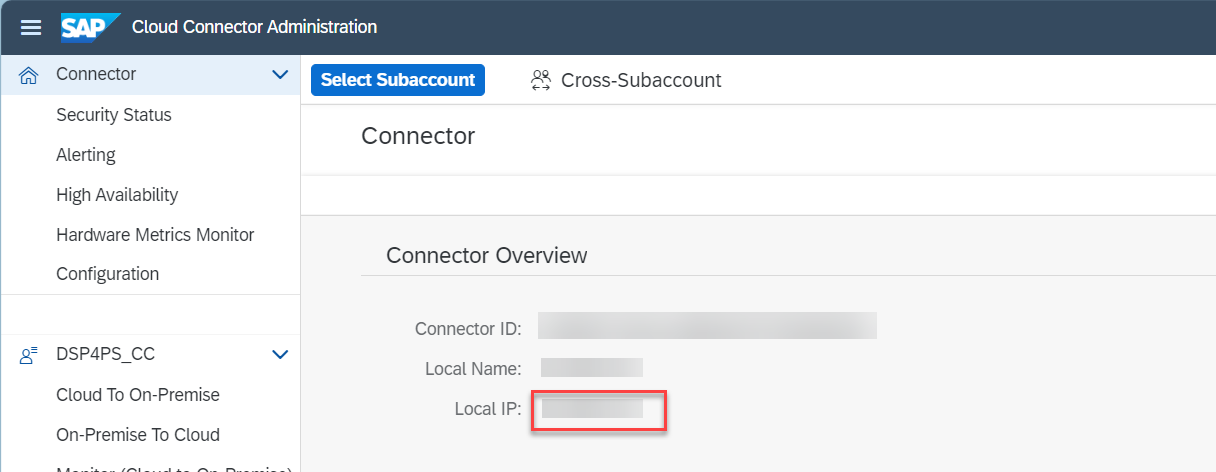
Task: Click the Cross-Subaccount people icon
Action: pyautogui.click(x=541, y=80)
